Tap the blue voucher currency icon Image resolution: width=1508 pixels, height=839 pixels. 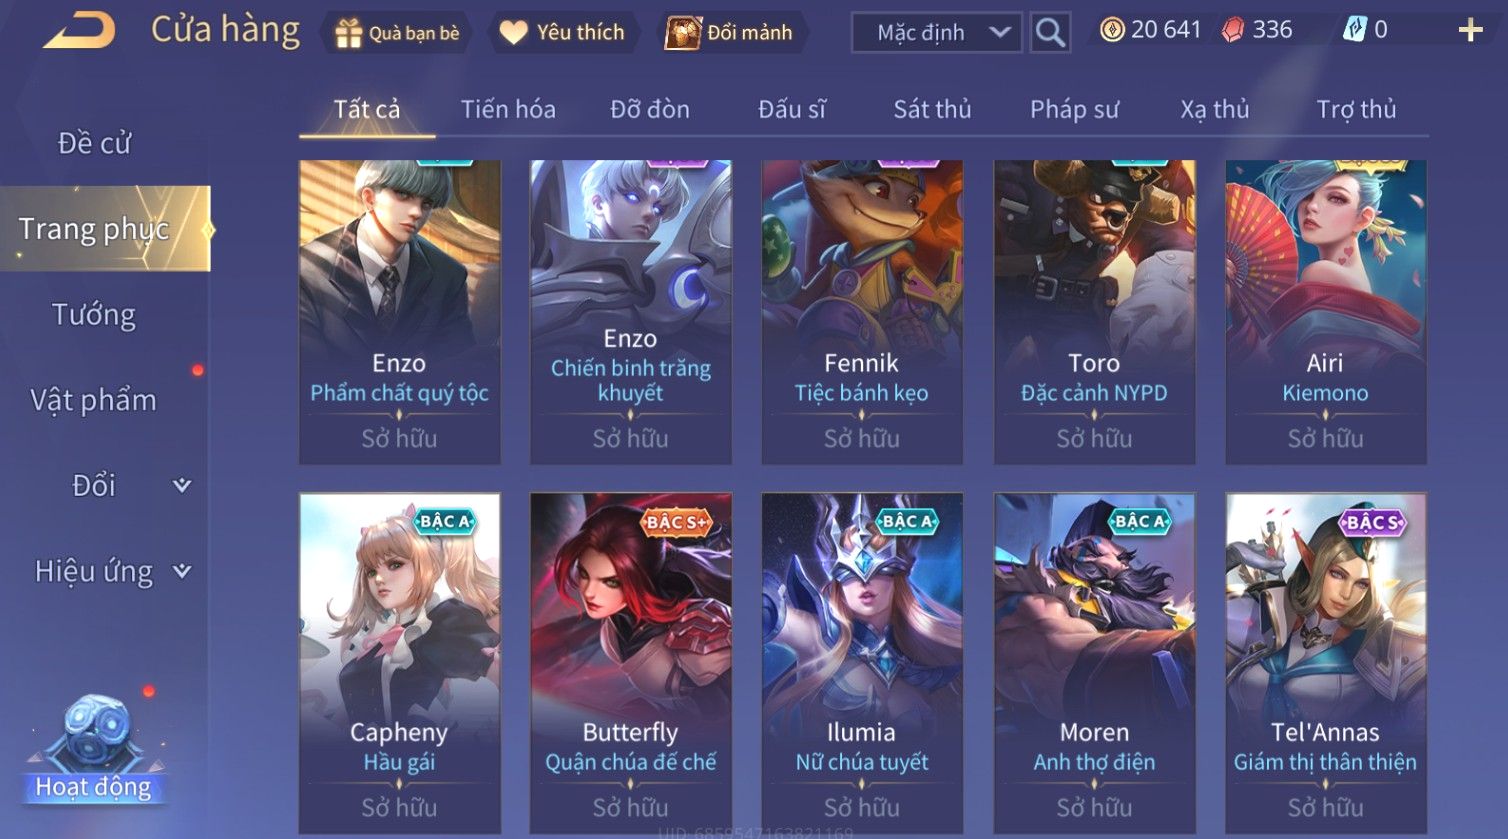pyautogui.click(x=1353, y=30)
